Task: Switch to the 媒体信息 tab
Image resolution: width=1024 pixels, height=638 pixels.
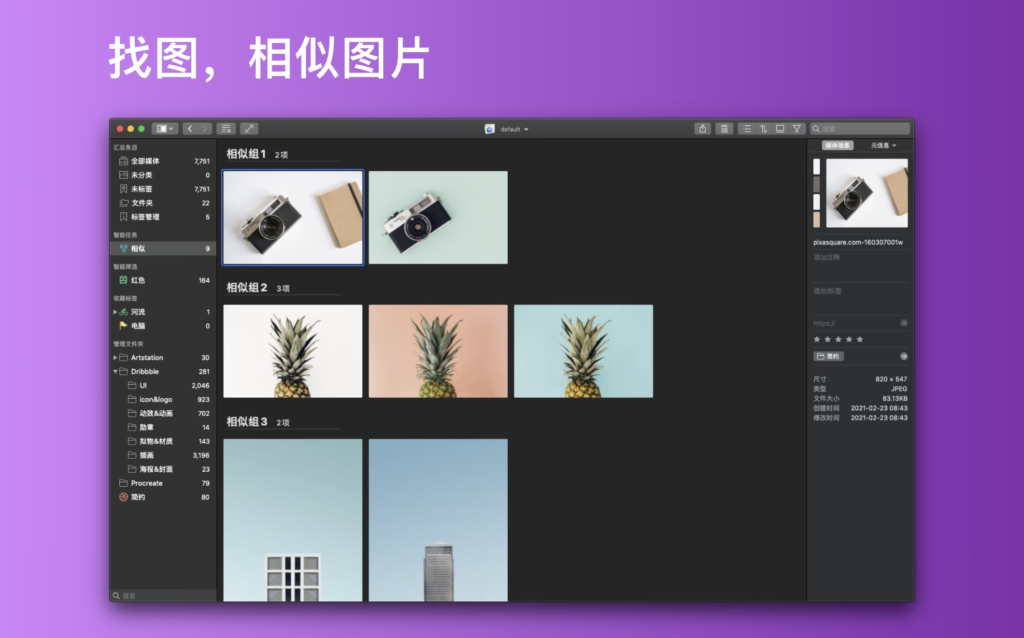Action: click(x=837, y=143)
